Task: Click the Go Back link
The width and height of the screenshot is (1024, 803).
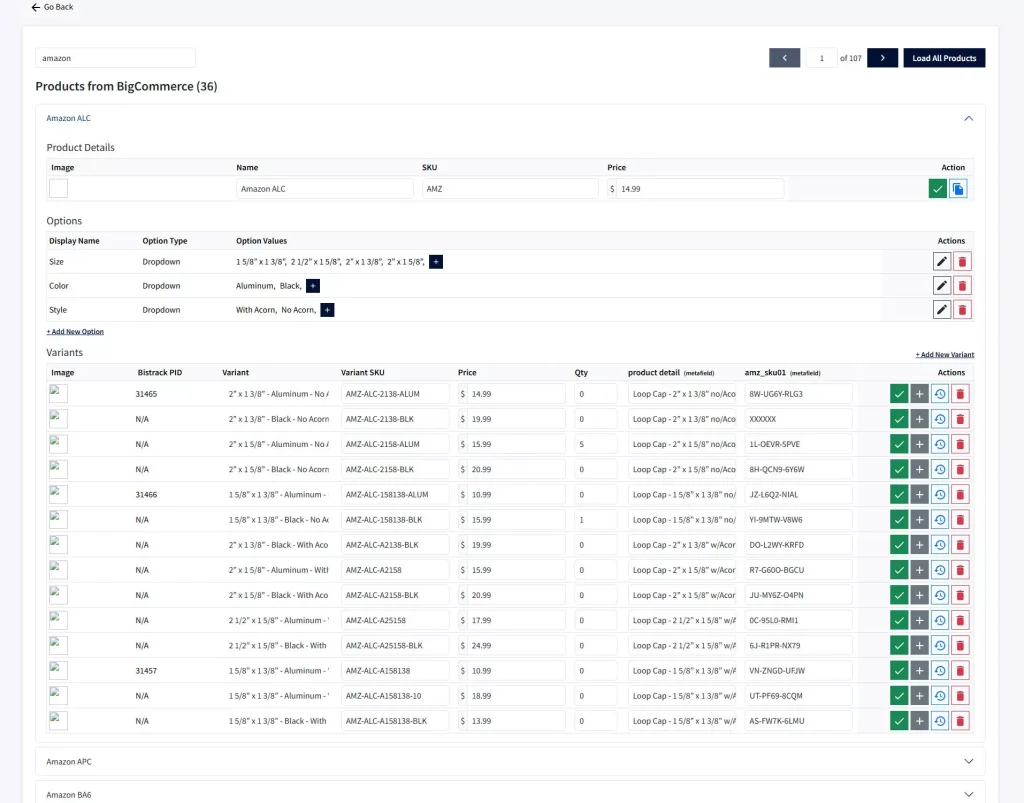Action: tap(52, 7)
